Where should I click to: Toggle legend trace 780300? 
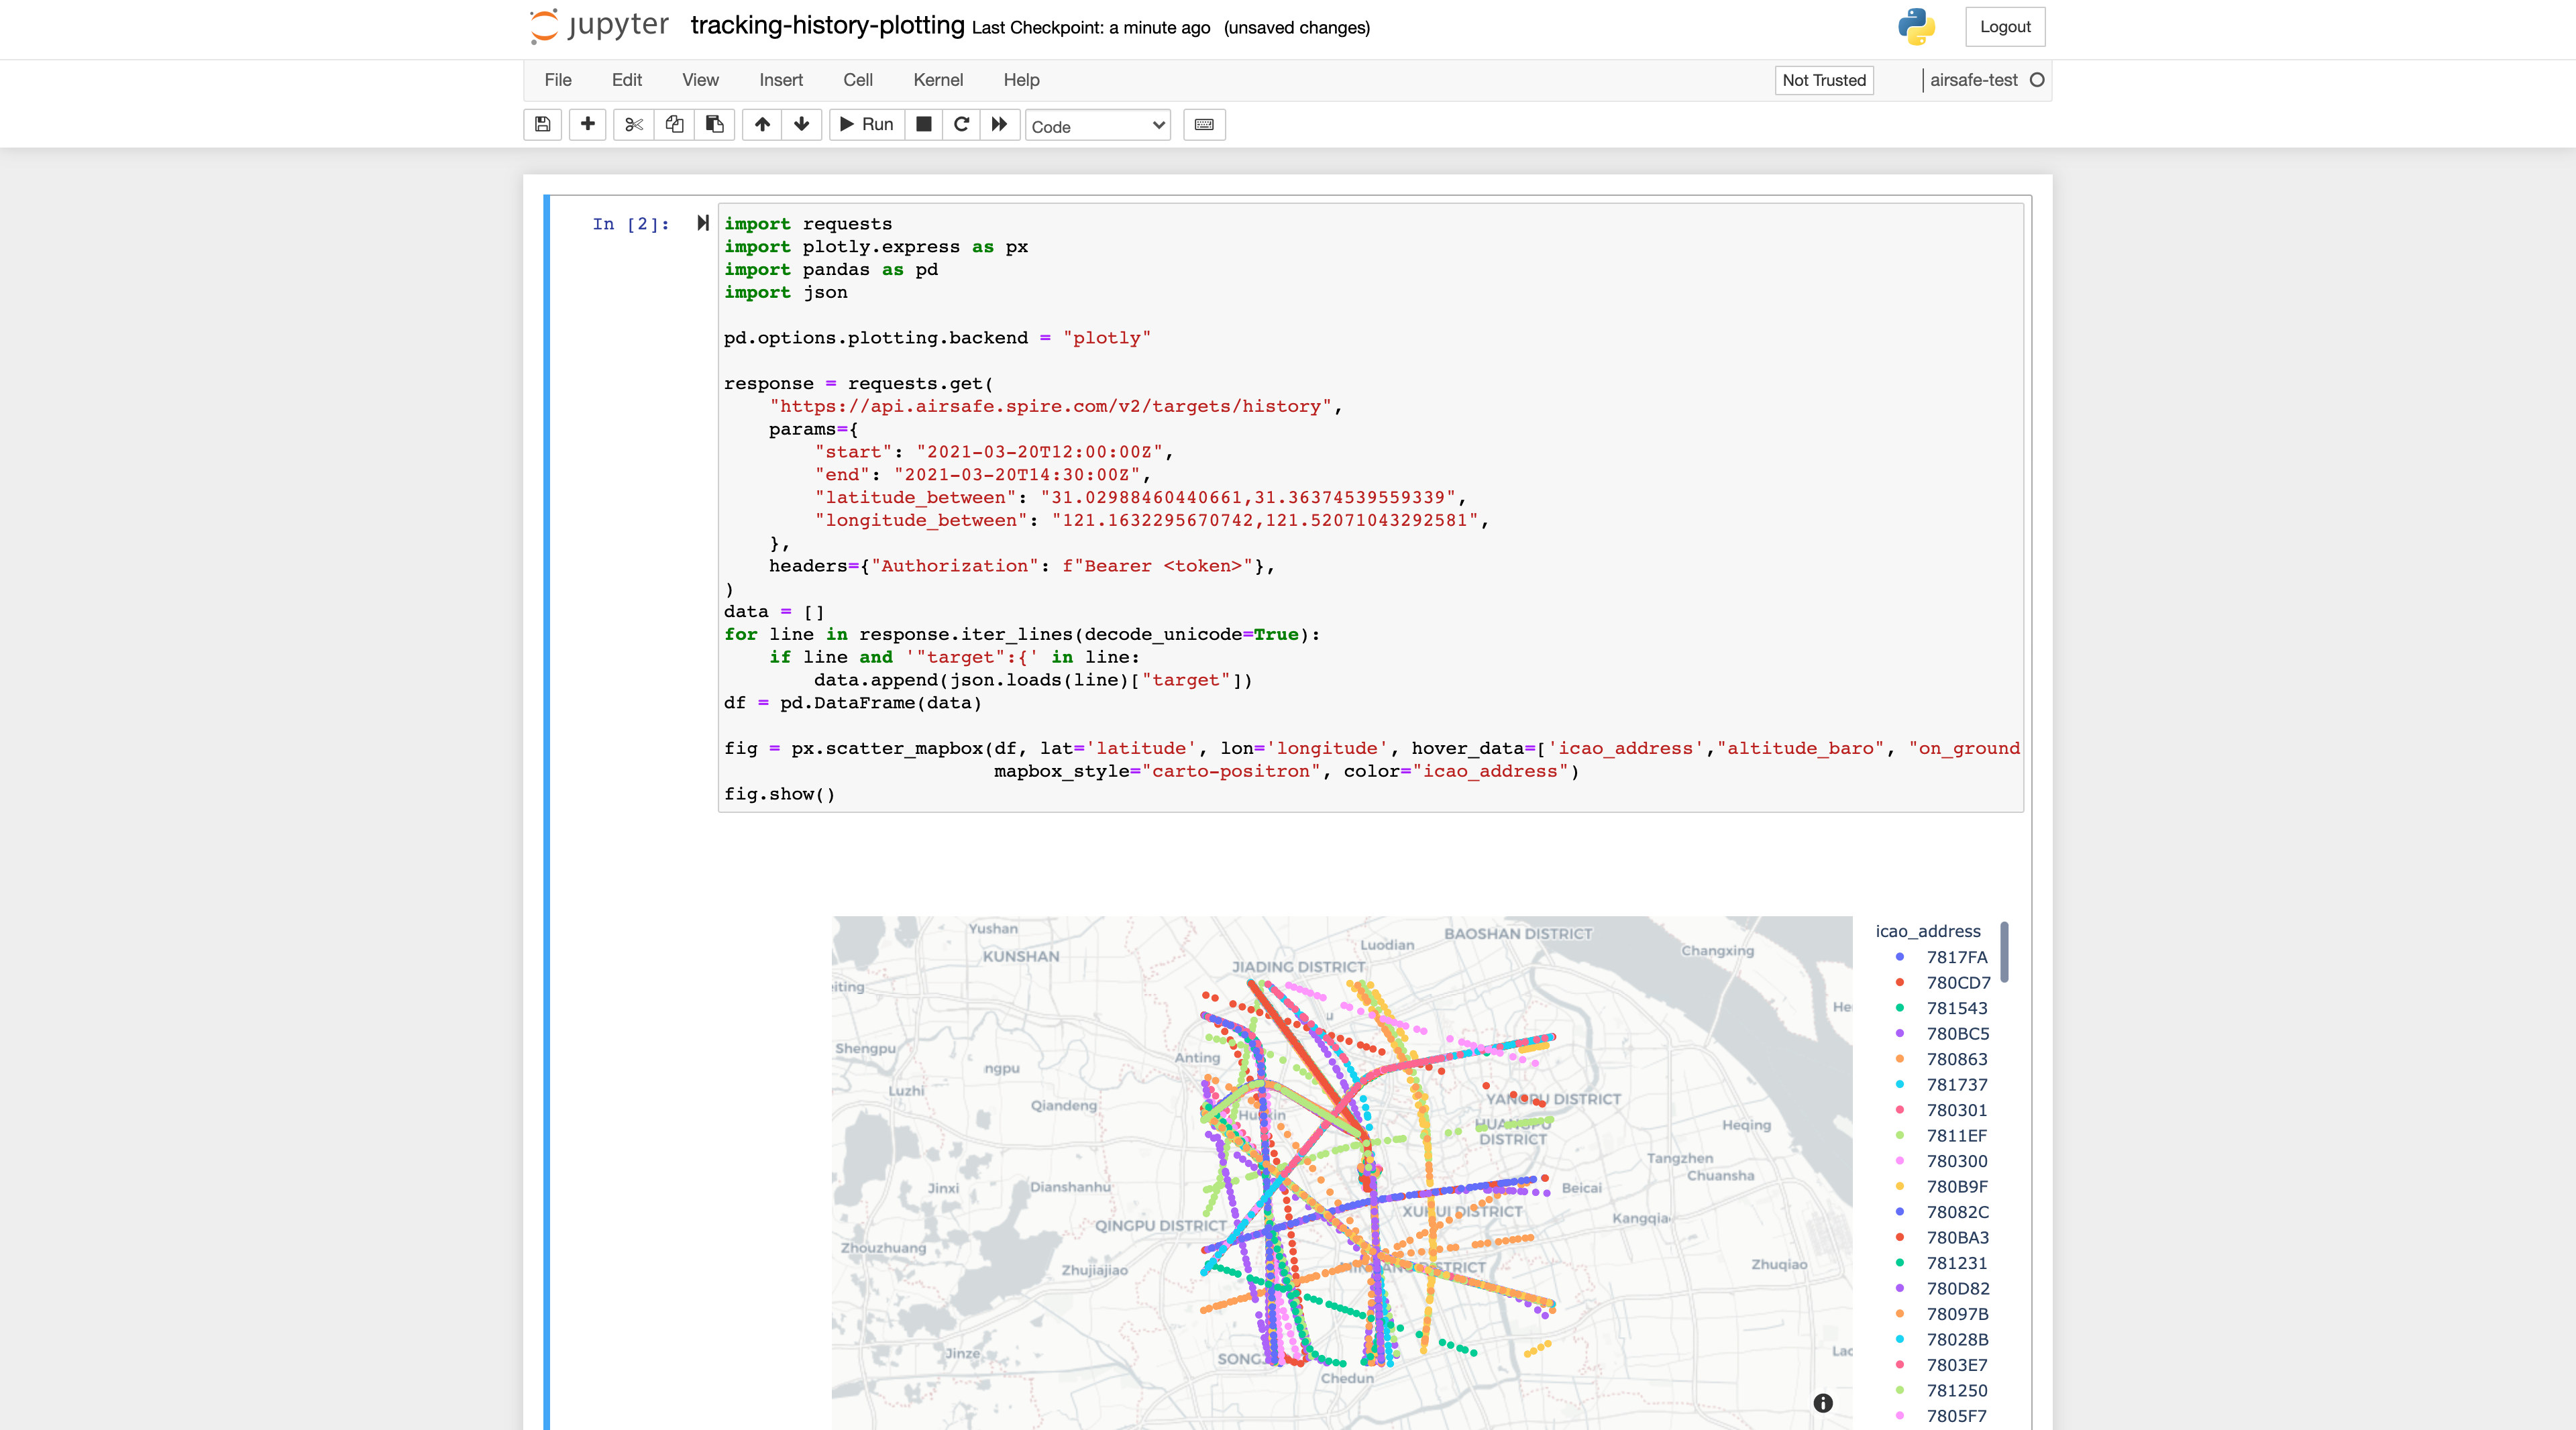[1943, 1161]
